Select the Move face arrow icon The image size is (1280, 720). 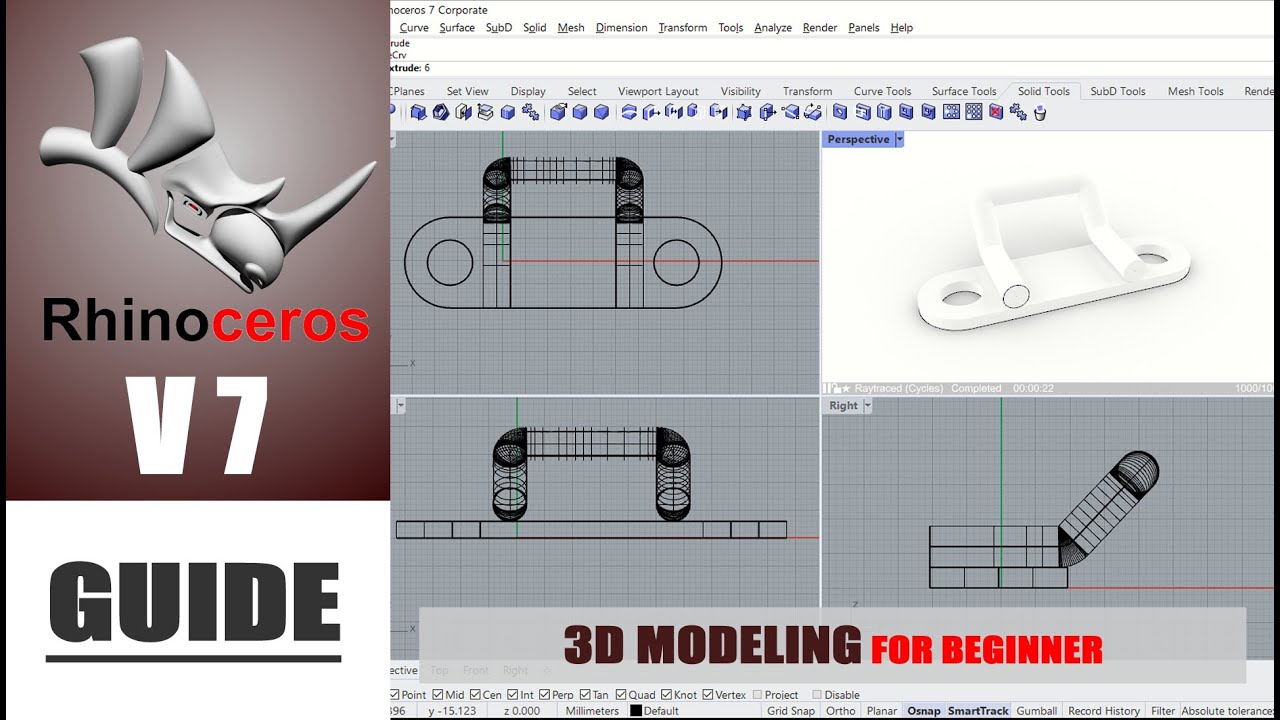(x=650, y=112)
